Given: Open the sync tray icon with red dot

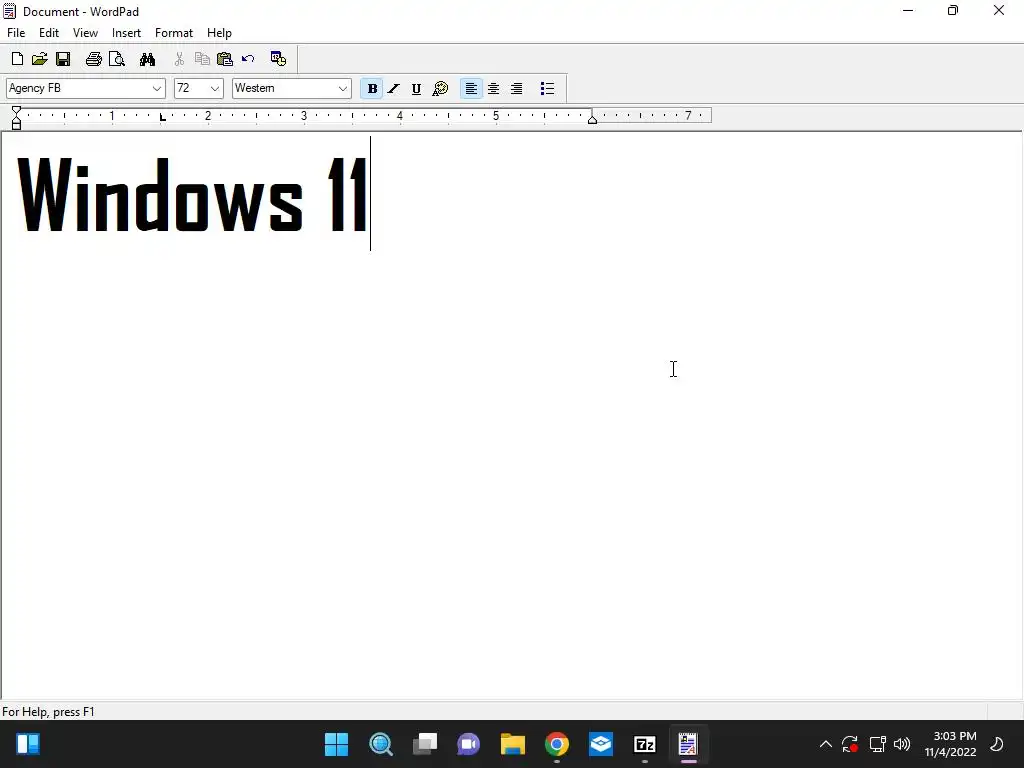Looking at the screenshot, I should click(x=850, y=744).
